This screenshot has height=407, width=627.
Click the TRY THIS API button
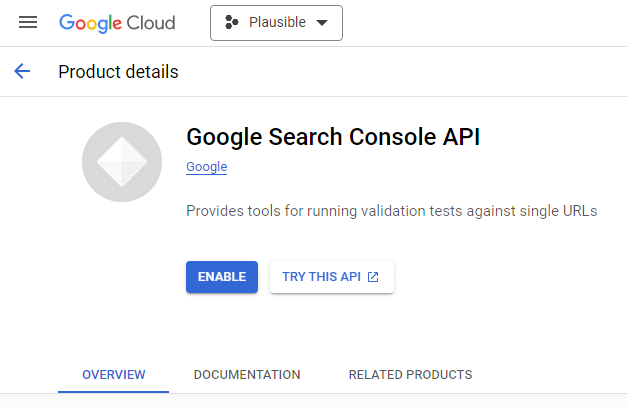point(332,277)
